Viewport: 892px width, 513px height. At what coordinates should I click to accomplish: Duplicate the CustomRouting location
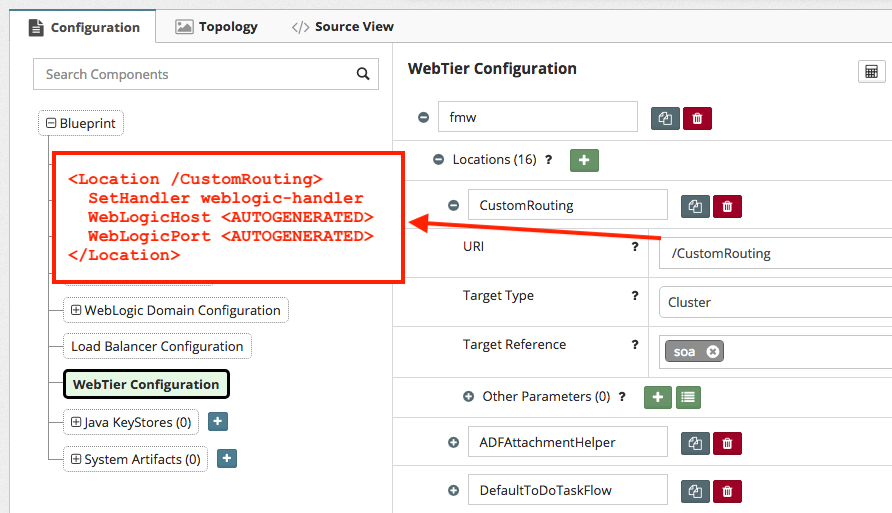click(x=695, y=206)
